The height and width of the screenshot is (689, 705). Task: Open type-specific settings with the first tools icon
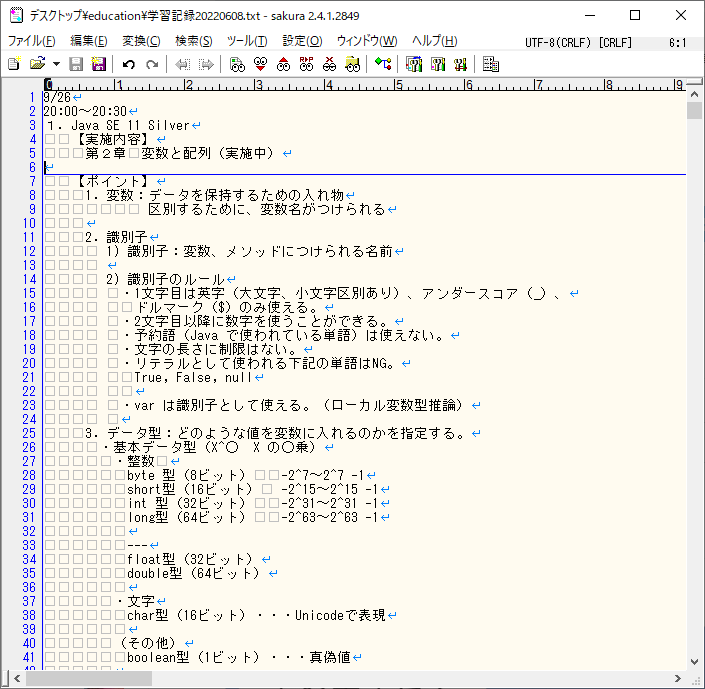tap(414, 65)
